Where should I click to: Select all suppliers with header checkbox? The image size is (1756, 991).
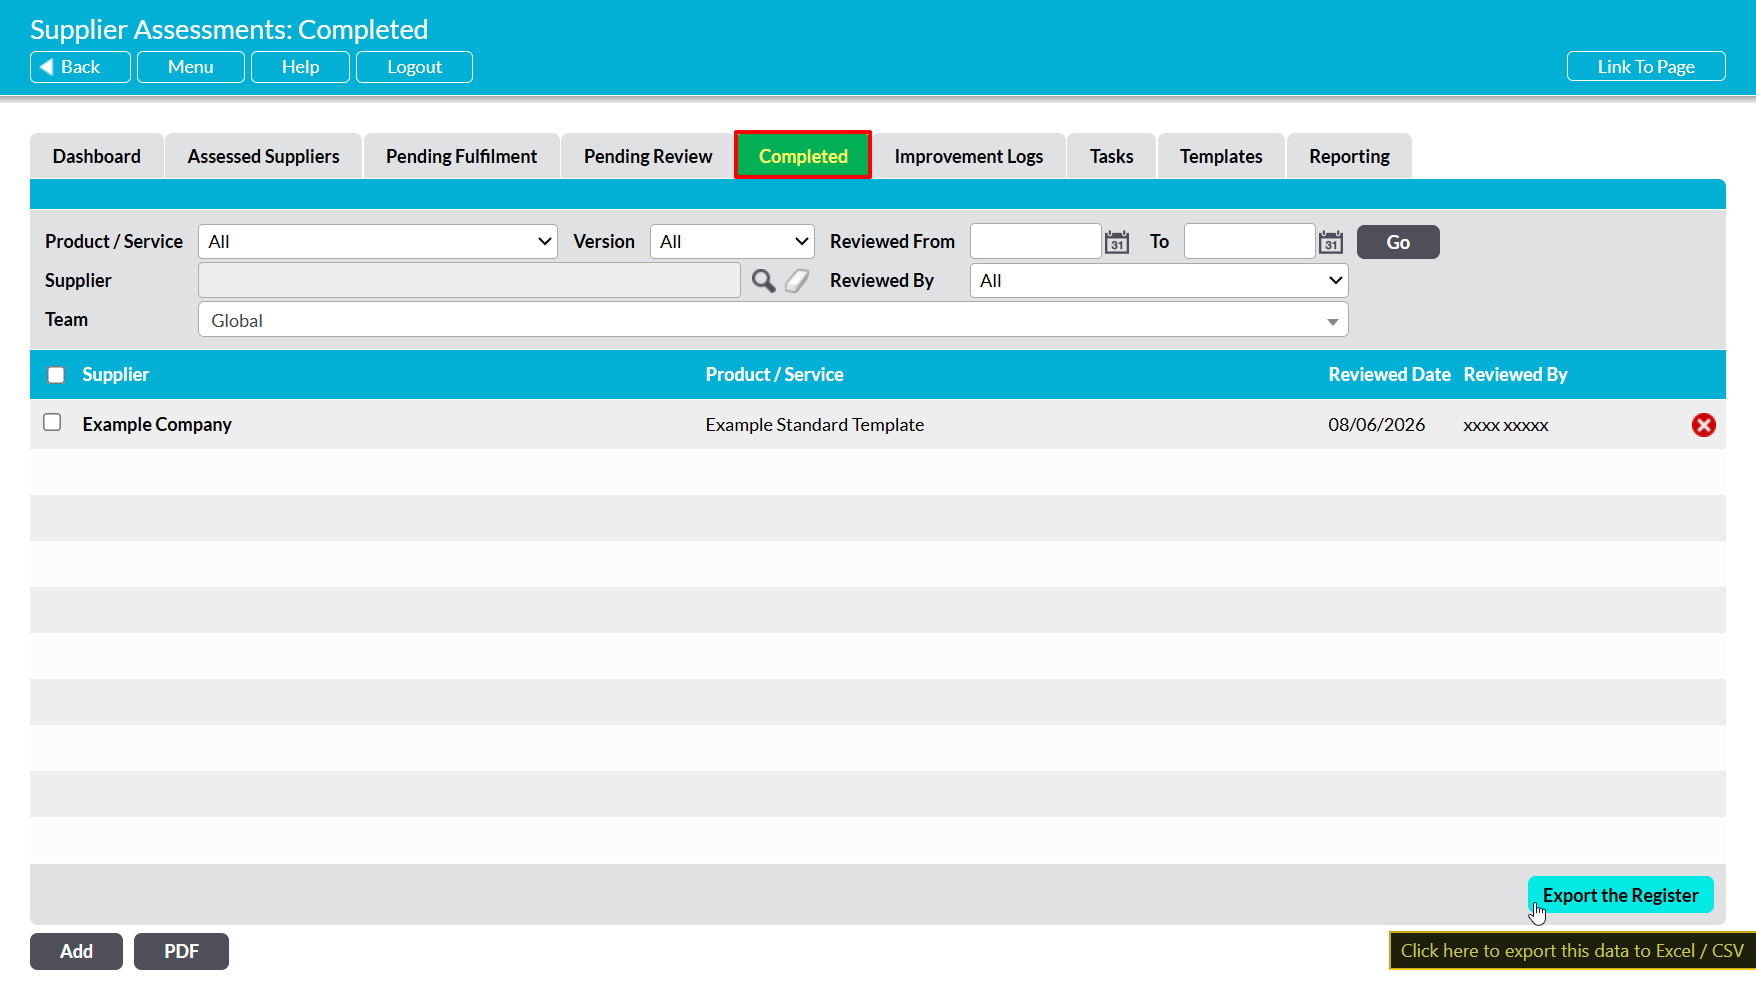56,375
